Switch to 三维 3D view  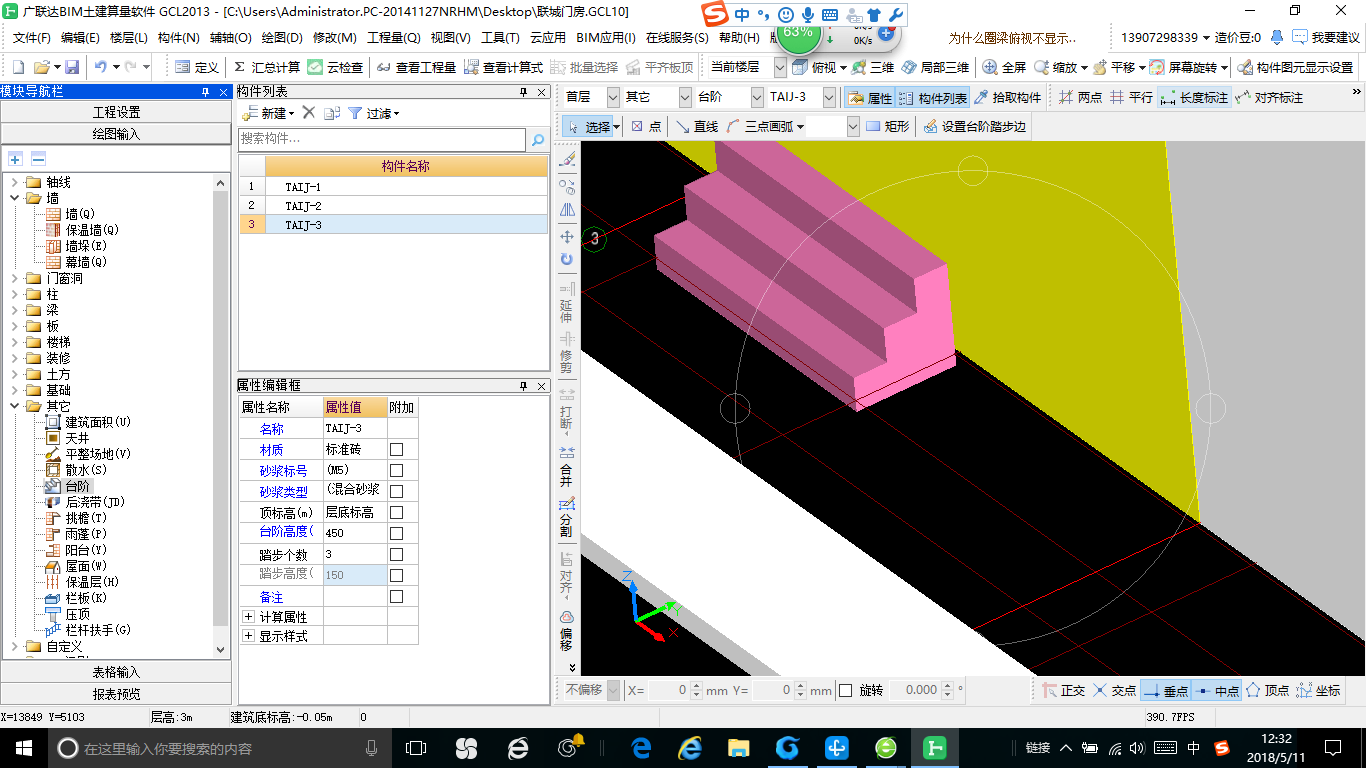pos(873,67)
